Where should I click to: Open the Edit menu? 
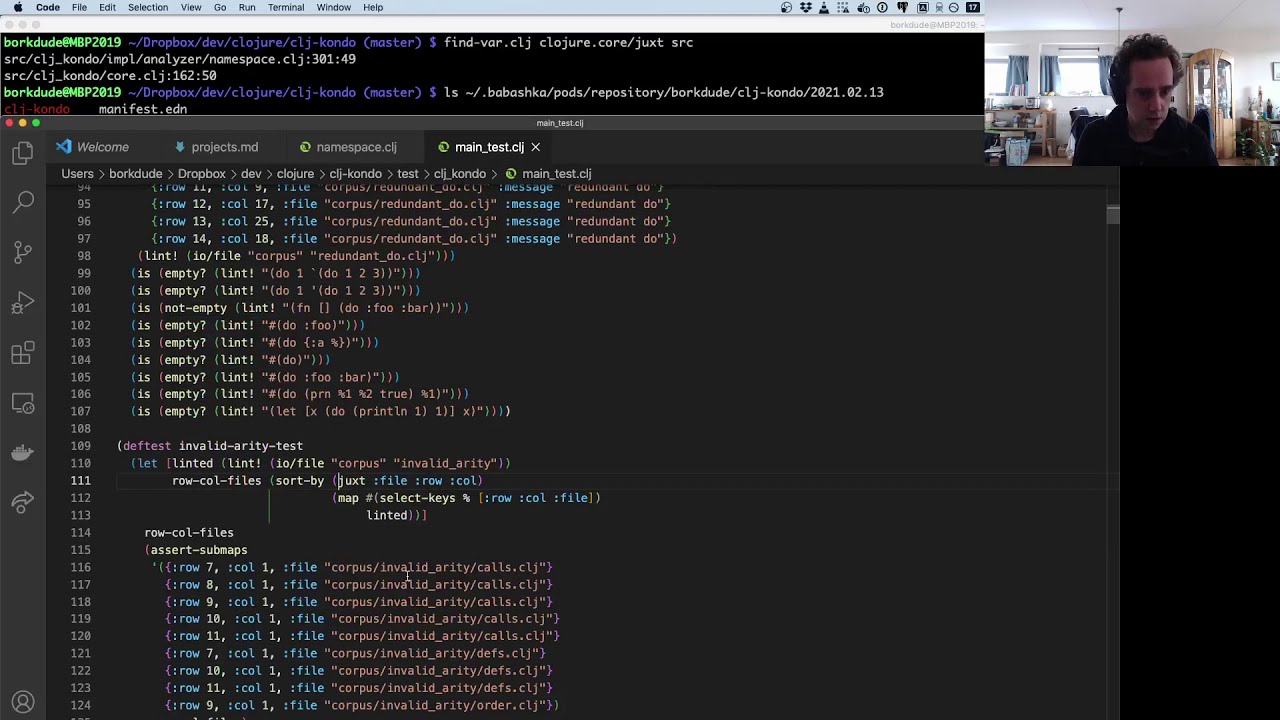tap(107, 8)
